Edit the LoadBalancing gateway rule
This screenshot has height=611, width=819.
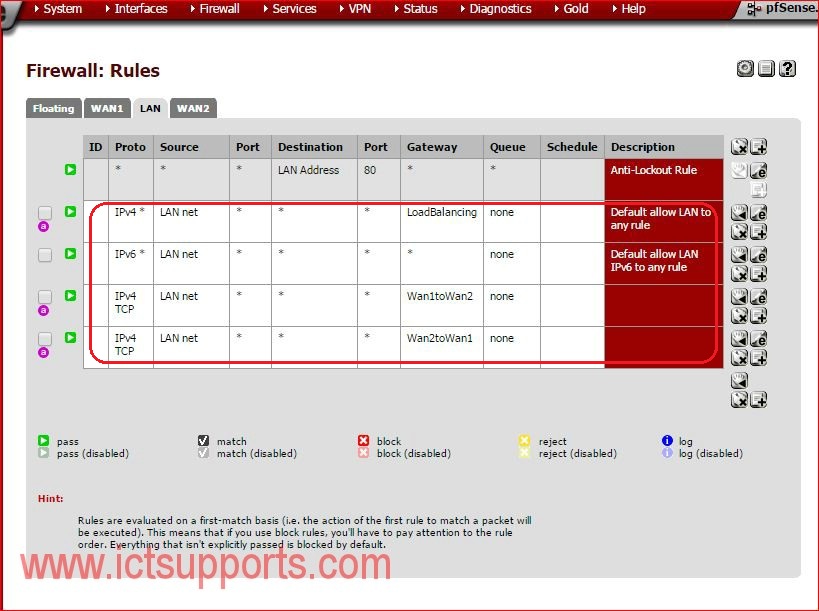click(x=758, y=213)
